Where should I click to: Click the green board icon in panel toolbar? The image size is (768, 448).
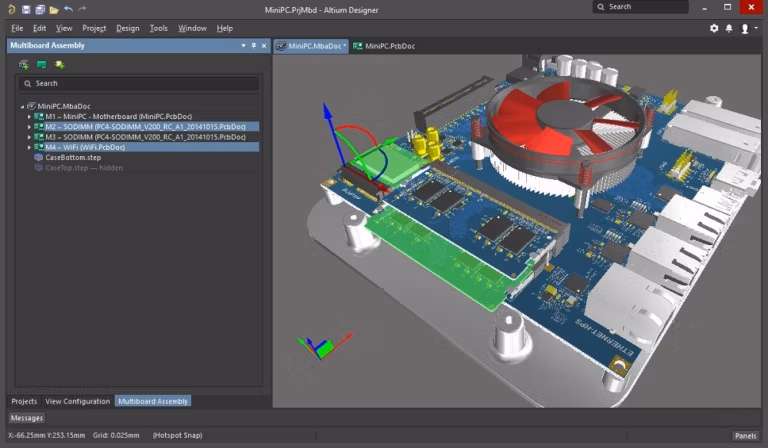42,65
